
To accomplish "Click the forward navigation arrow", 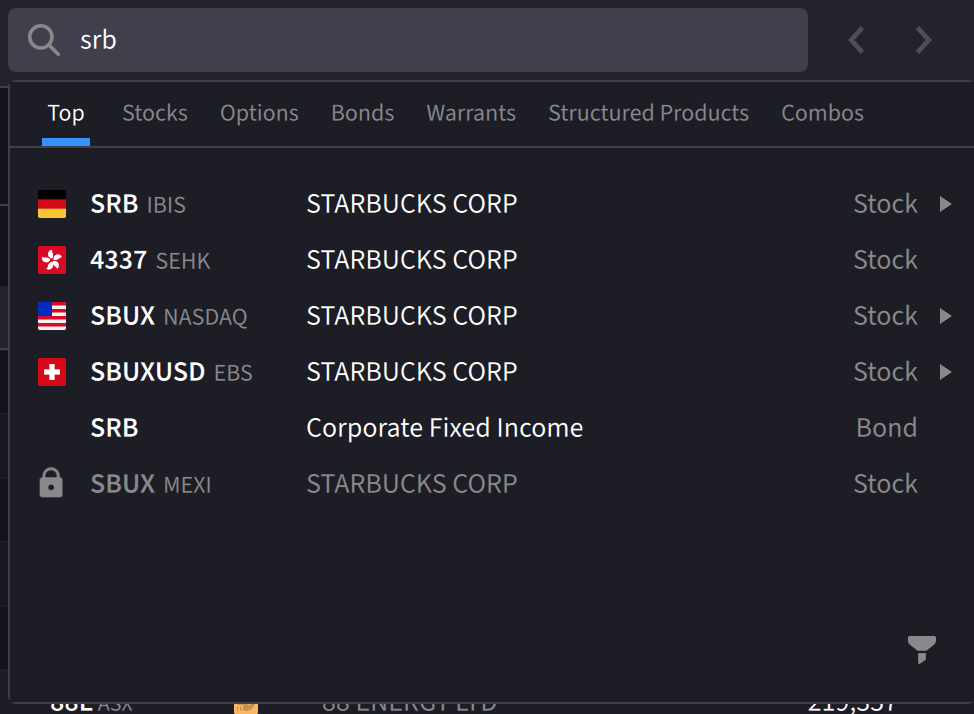I will (923, 40).
